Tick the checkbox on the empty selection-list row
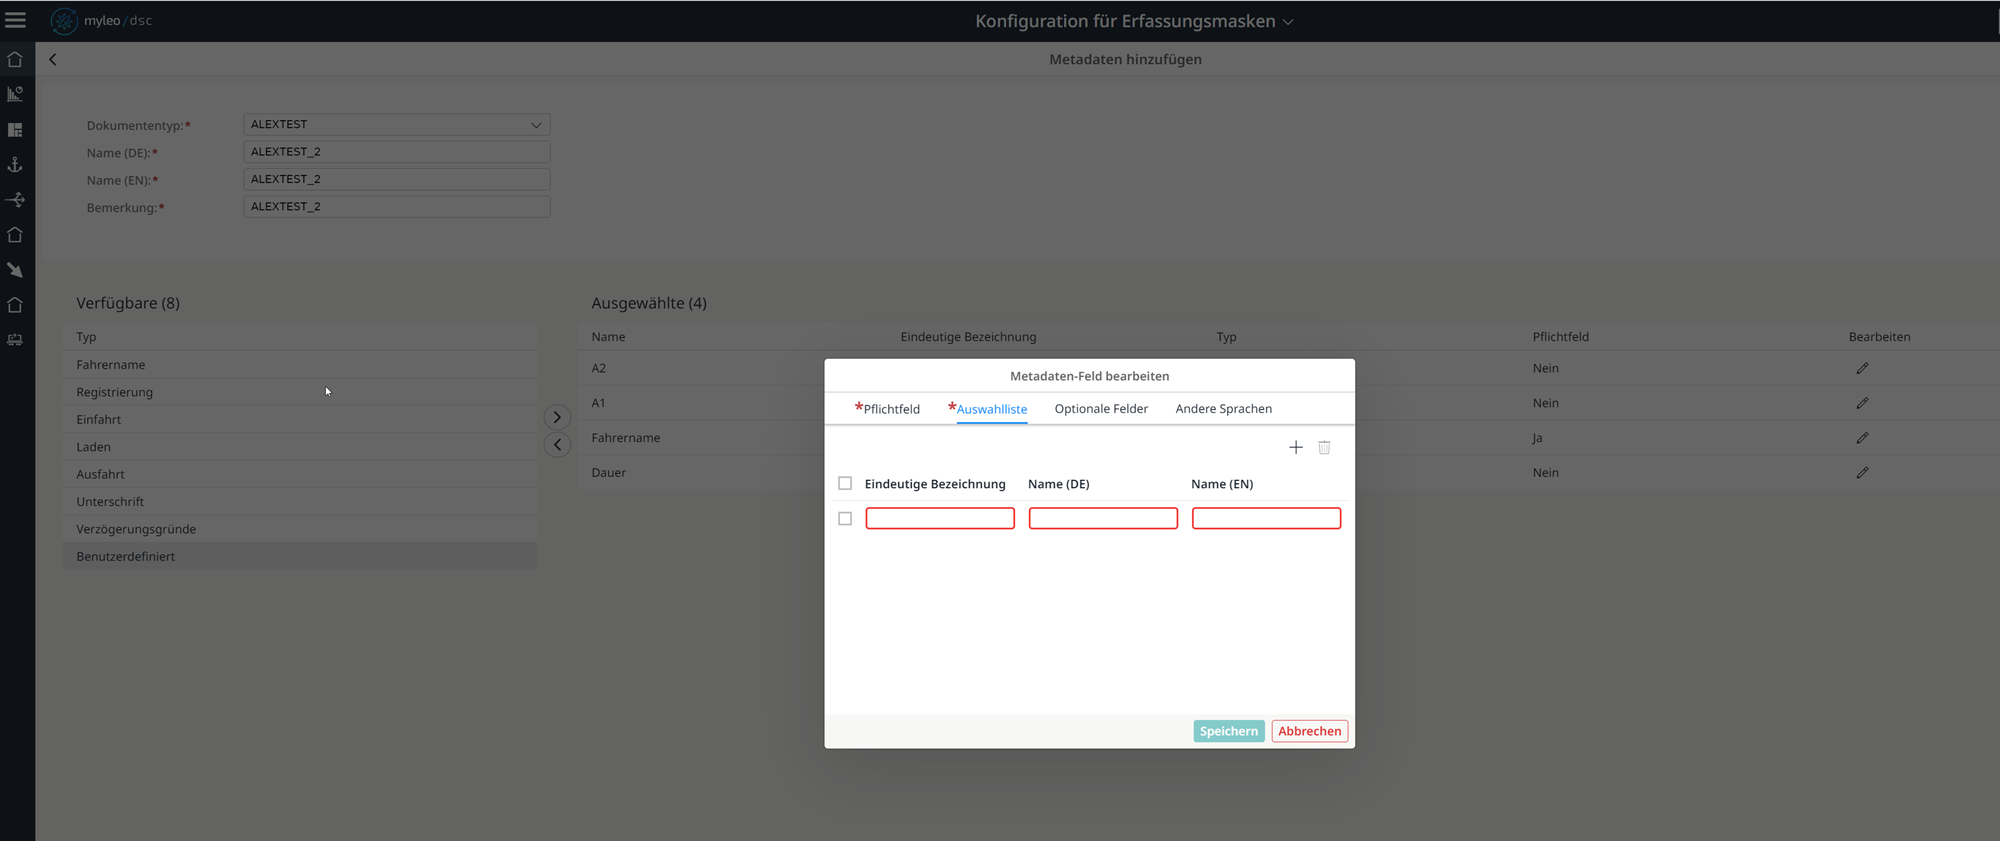 click(845, 519)
